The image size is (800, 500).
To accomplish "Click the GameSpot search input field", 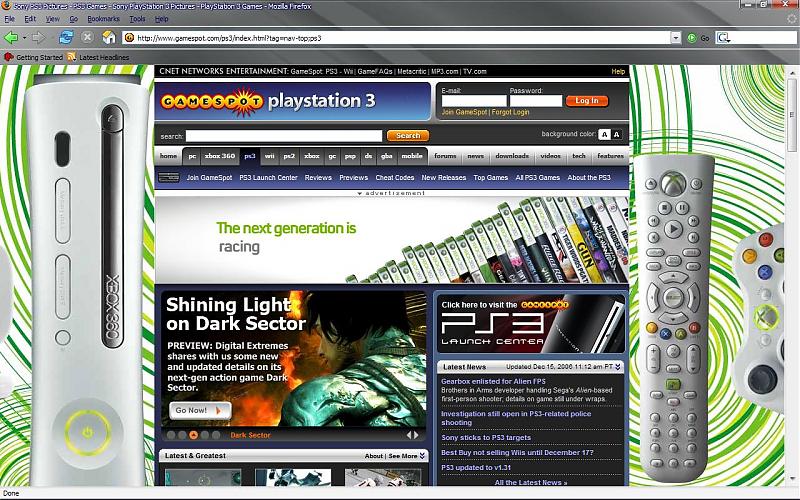I will coord(284,136).
